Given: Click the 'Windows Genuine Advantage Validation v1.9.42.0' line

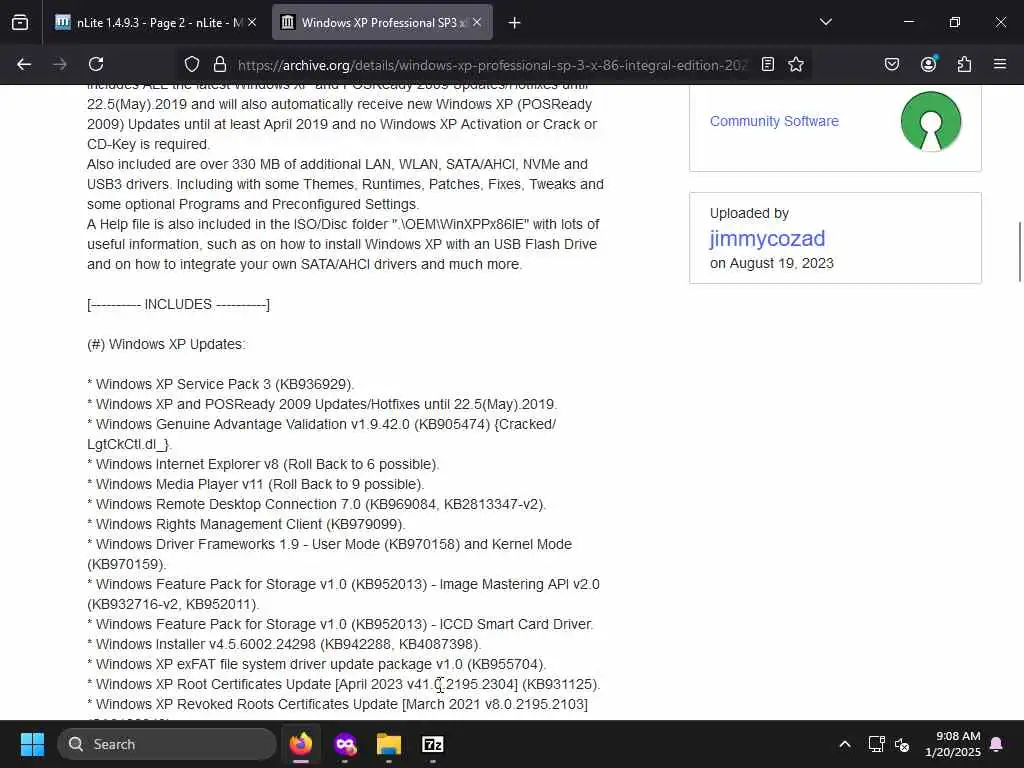Looking at the screenshot, I should click(321, 434).
